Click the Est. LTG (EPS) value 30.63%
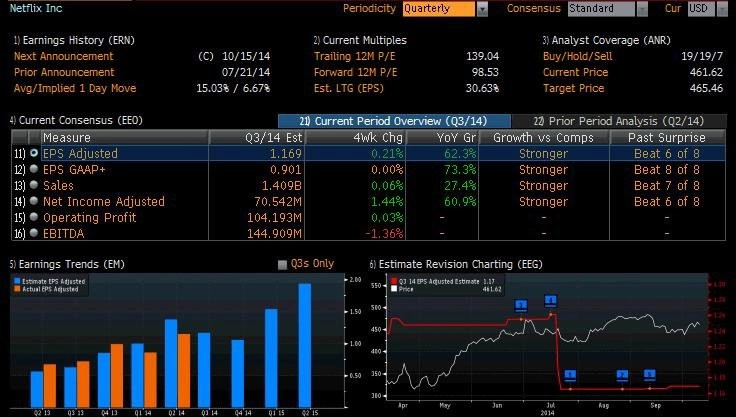 pyautogui.click(x=482, y=88)
